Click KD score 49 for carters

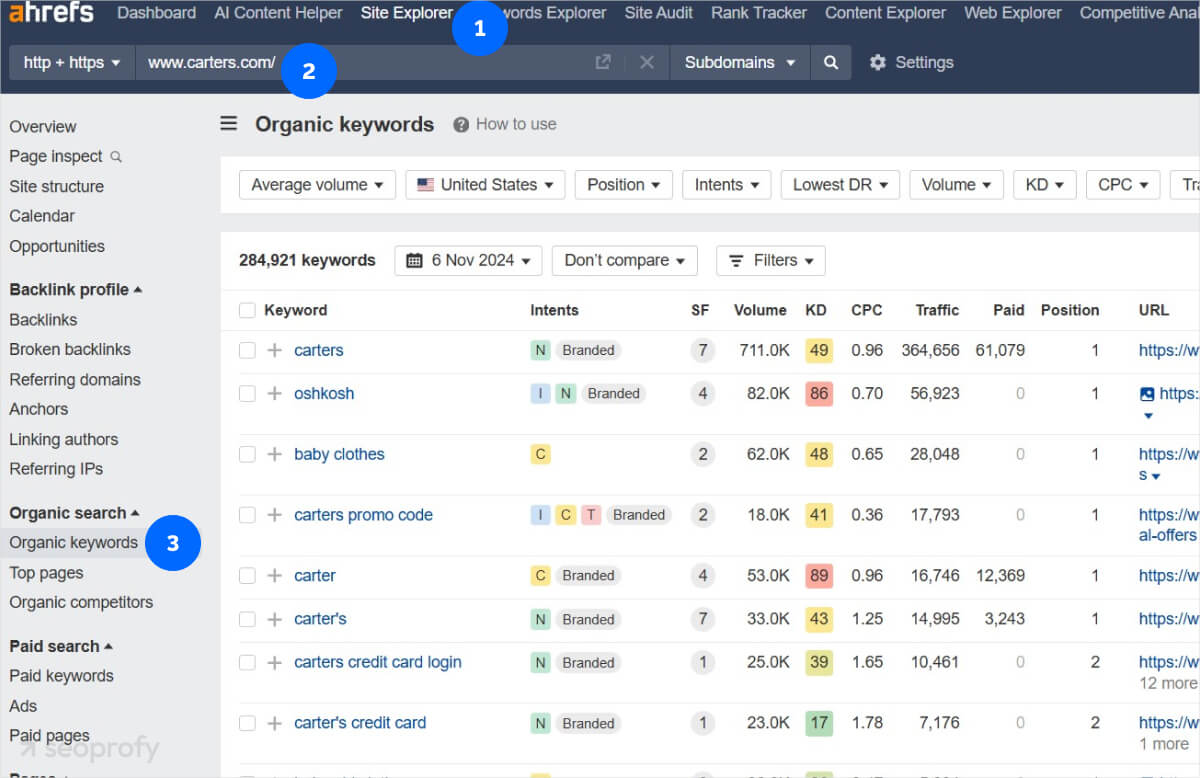(x=819, y=350)
